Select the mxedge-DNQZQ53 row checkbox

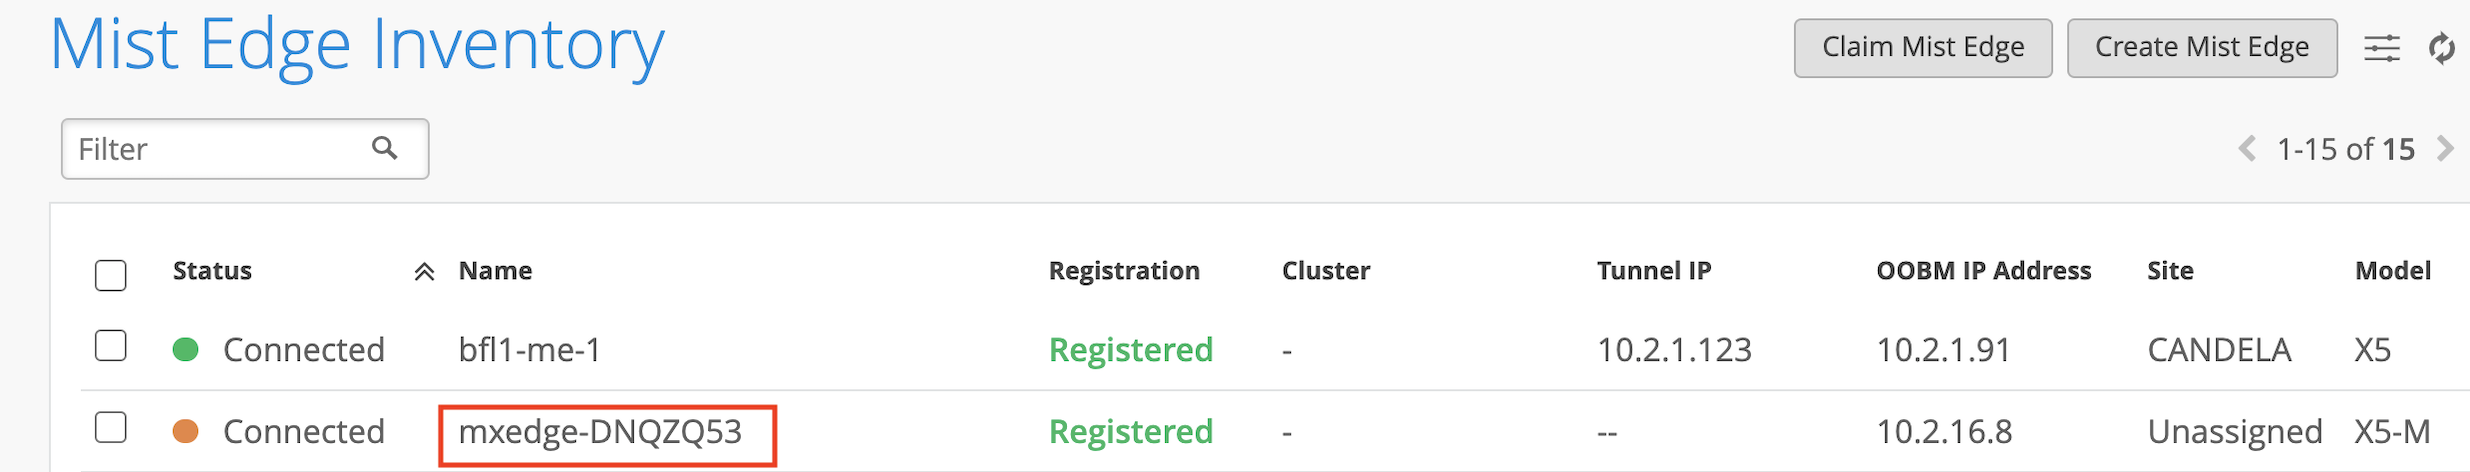[x=111, y=428]
